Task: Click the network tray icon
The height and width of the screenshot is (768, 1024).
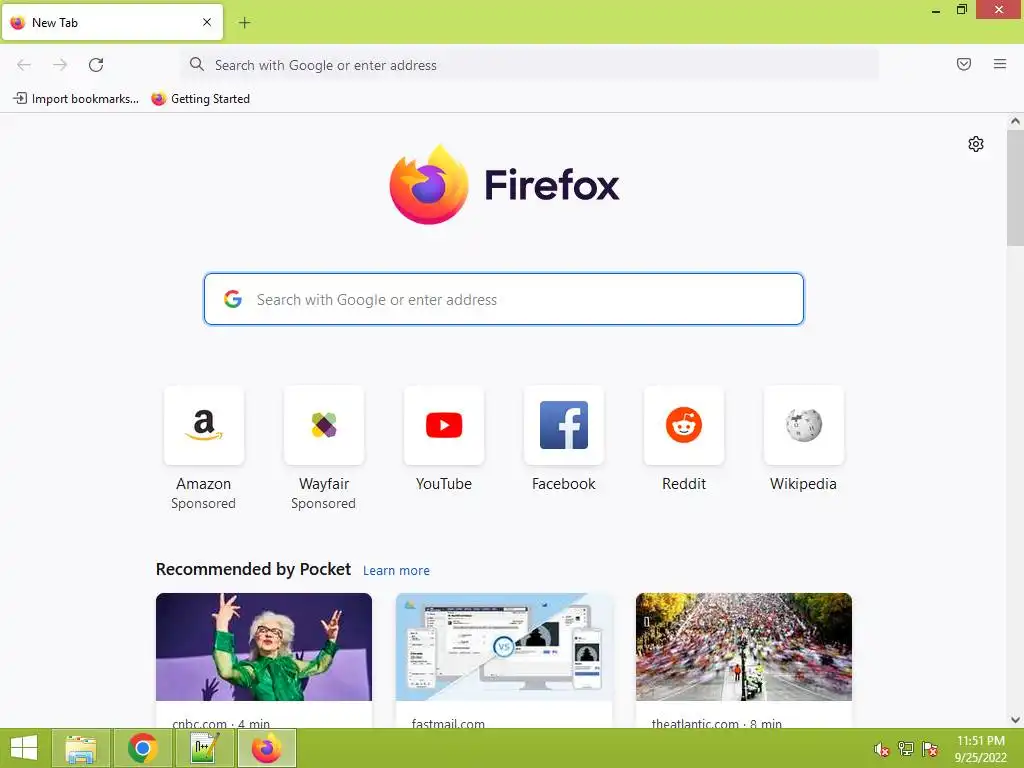Action: click(x=906, y=749)
